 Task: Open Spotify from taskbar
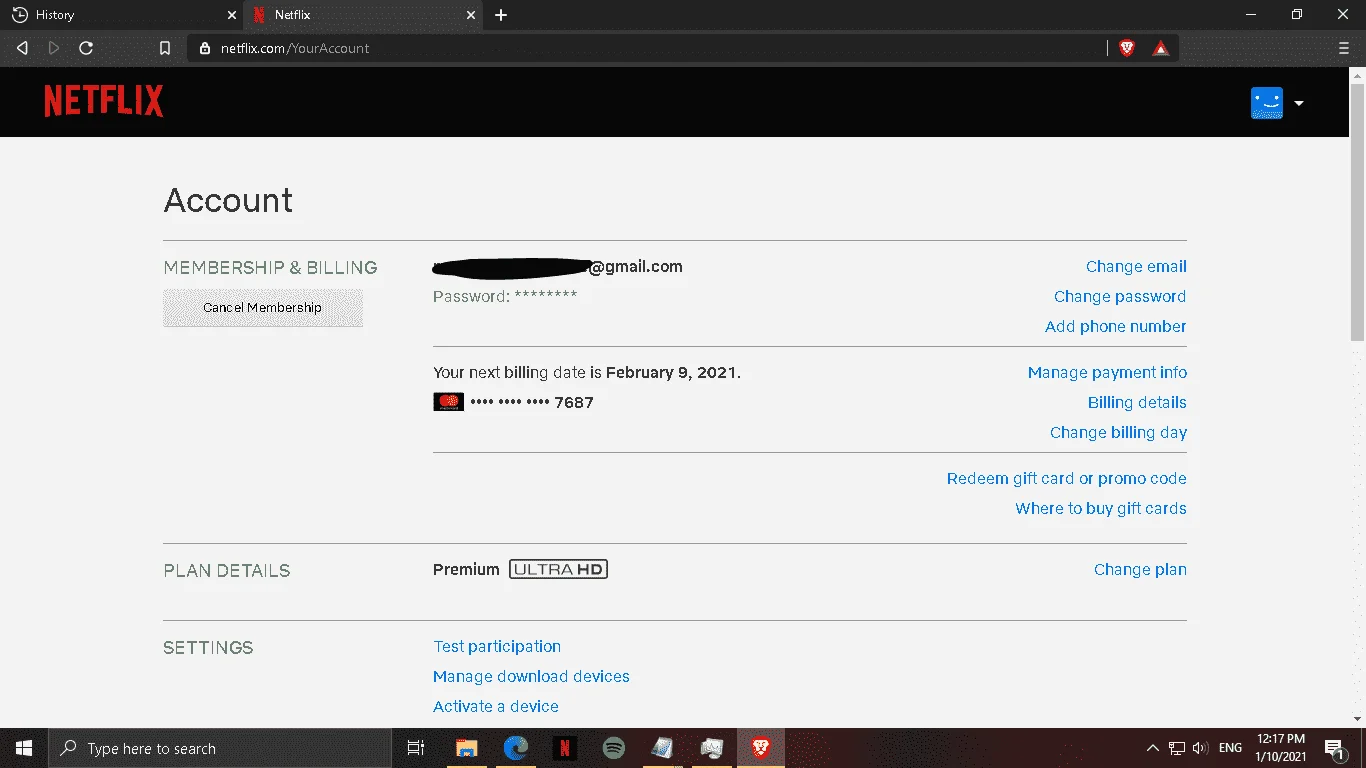tap(614, 748)
